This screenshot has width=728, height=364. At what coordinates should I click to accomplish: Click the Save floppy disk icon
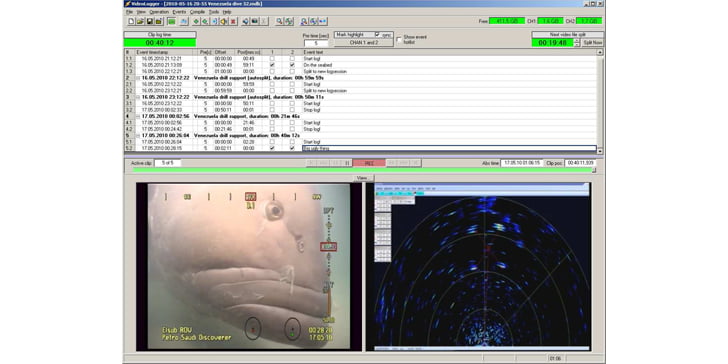[x=150, y=21]
